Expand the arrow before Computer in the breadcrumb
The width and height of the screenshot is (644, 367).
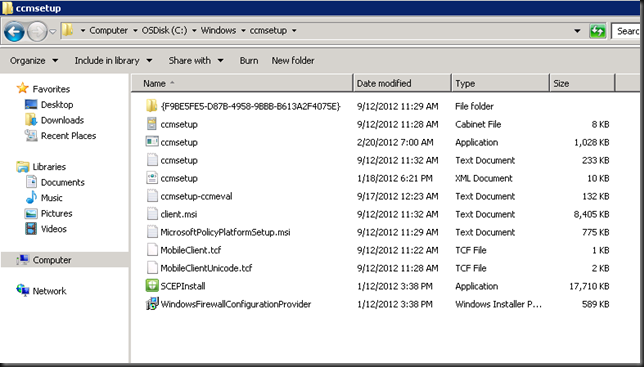[83, 30]
